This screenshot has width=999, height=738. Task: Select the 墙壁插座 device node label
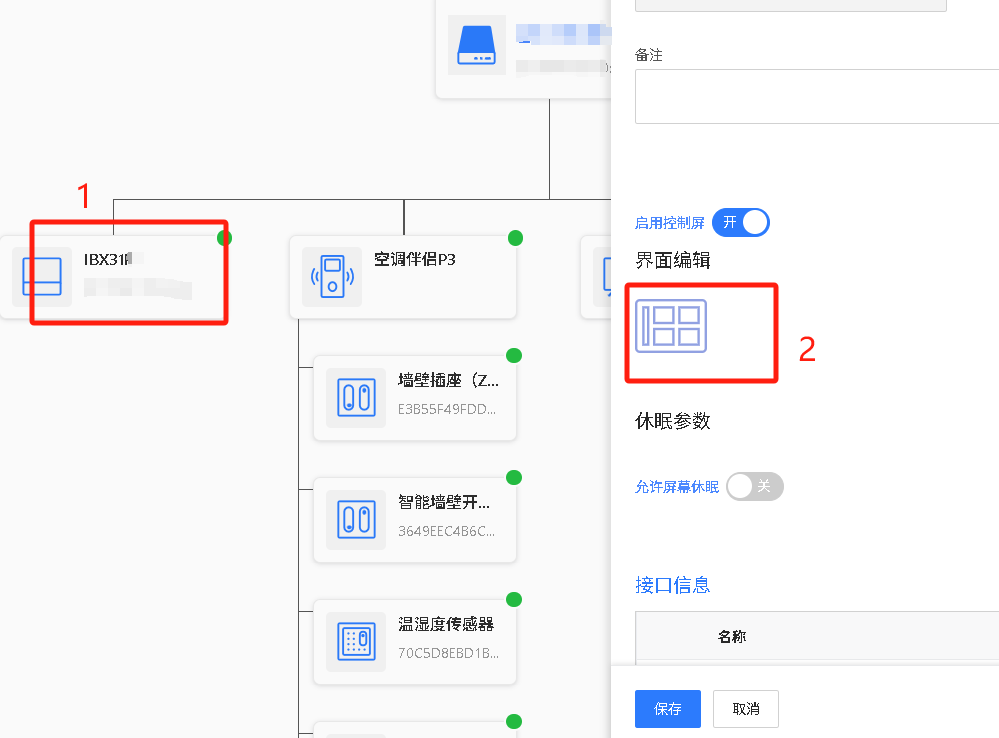click(x=446, y=380)
